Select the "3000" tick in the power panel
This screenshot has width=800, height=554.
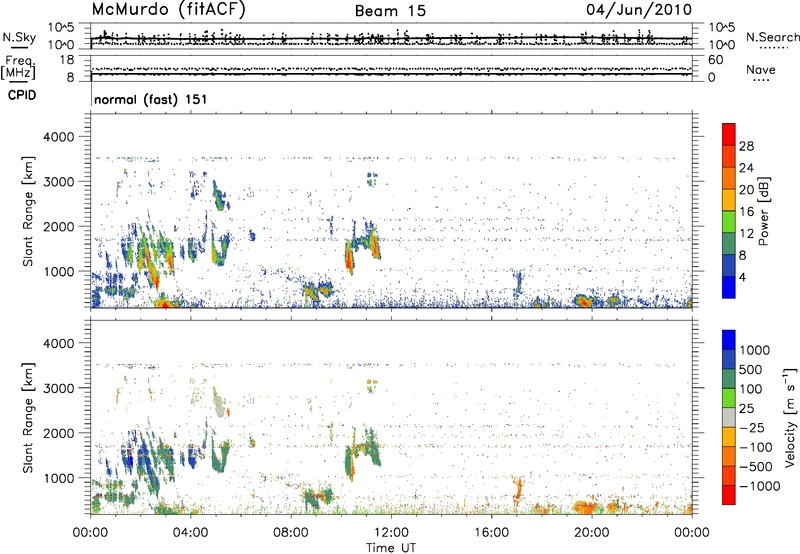[58, 182]
